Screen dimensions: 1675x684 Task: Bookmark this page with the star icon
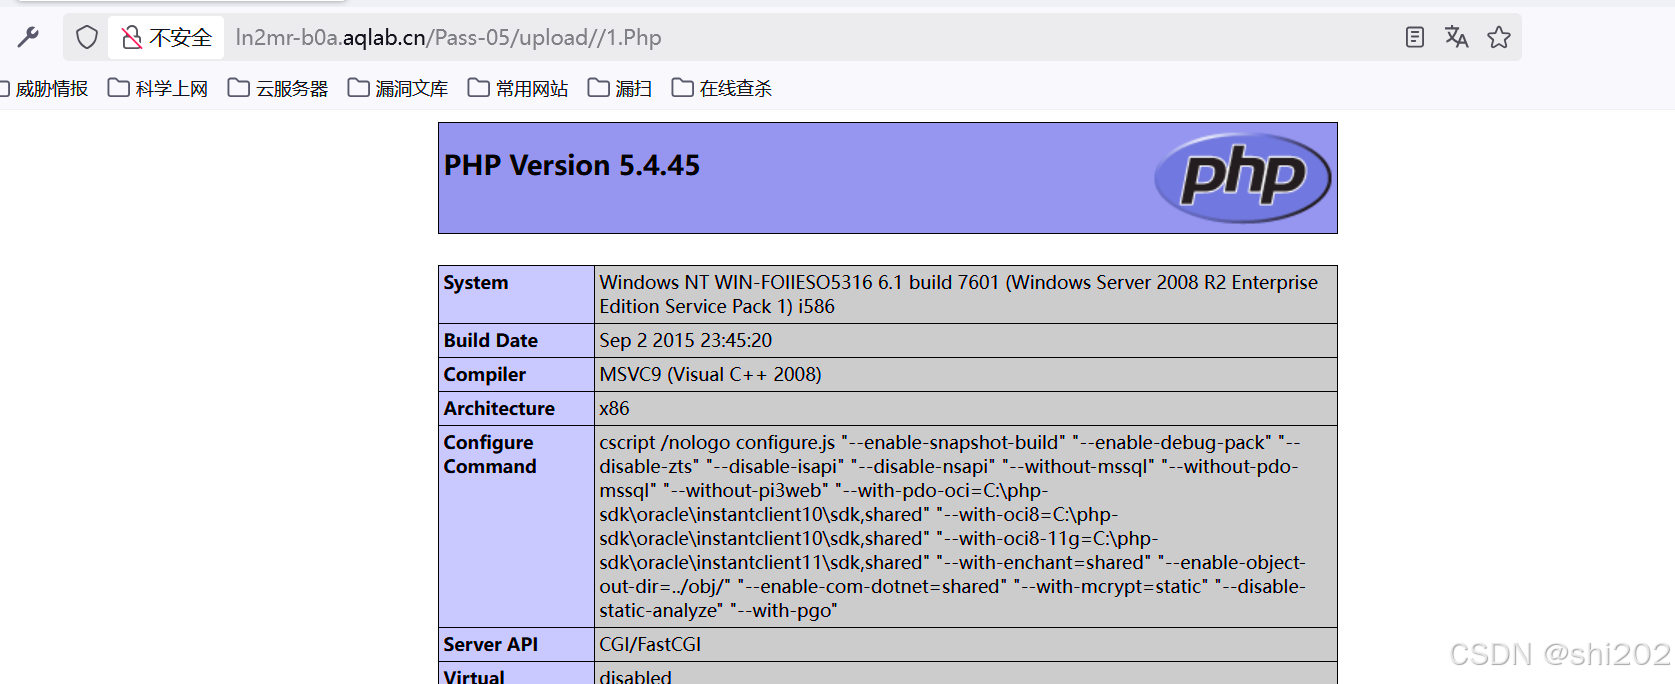click(1498, 38)
